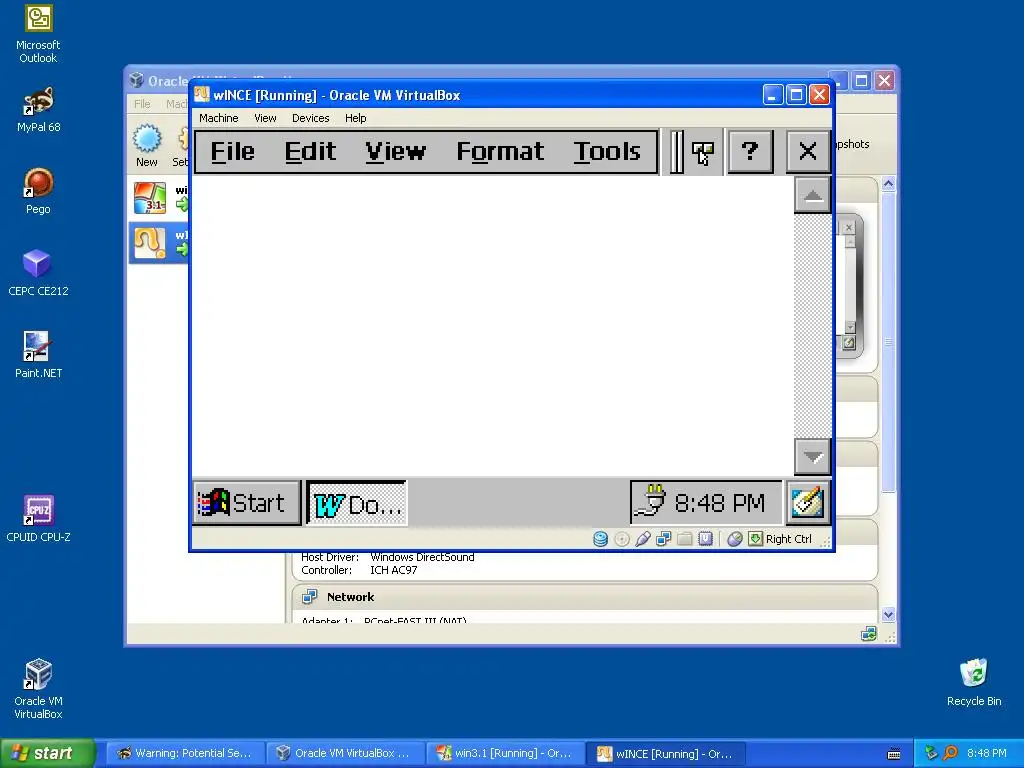Click the host key green arrow icon
Screen dimensions: 1024x768
click(756, 539)
